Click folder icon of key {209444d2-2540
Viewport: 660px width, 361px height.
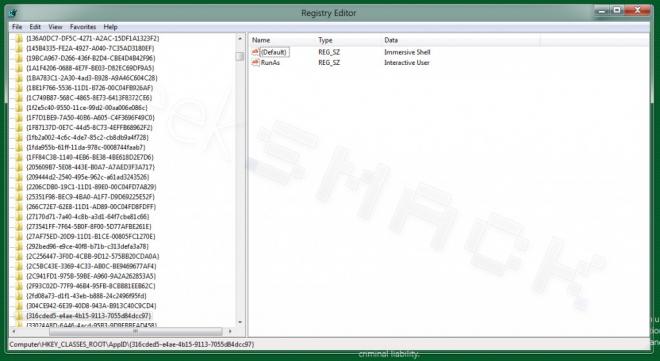tap(19, 177)
